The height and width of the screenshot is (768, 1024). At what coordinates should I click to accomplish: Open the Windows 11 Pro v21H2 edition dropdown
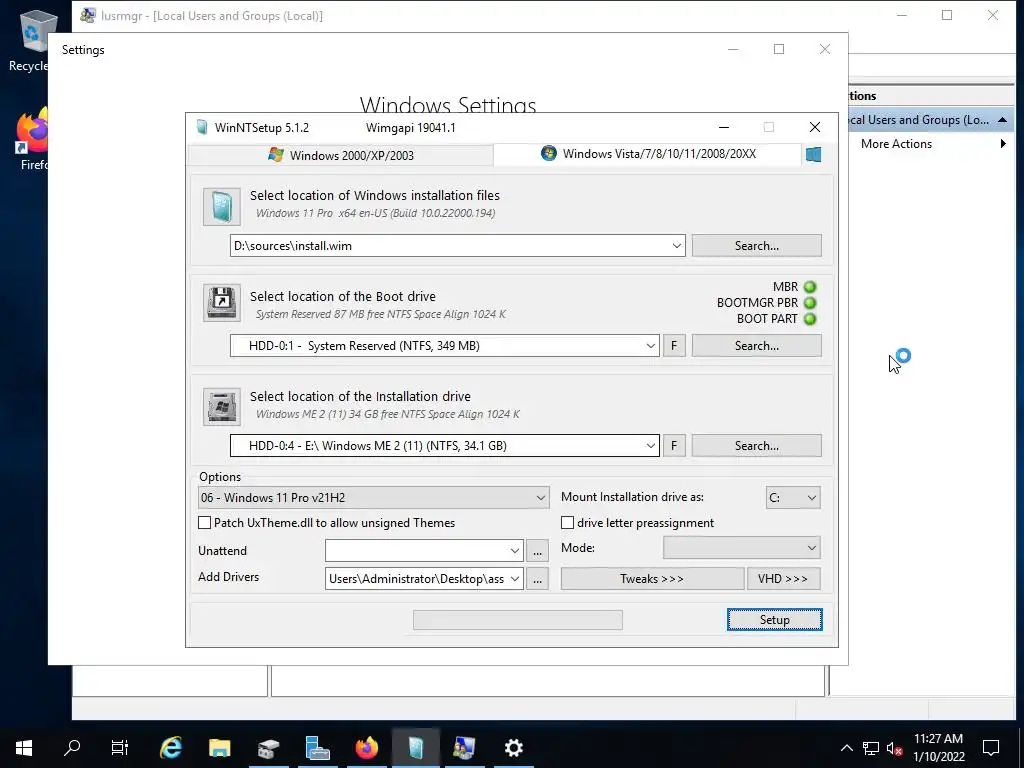(x=373, y=498)
